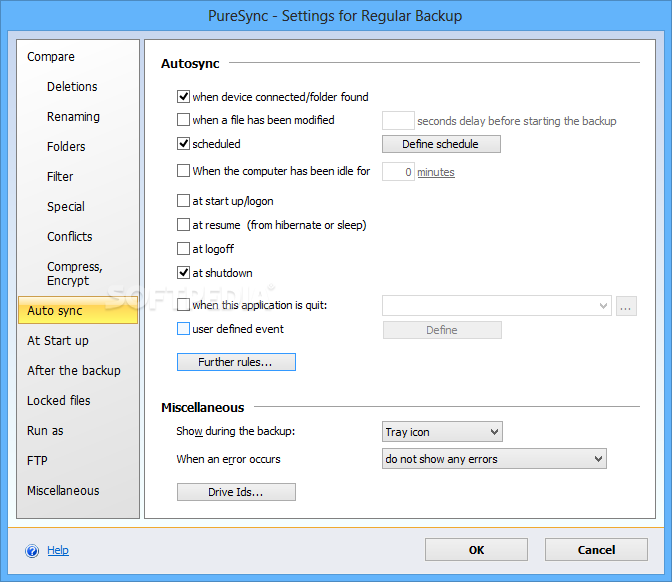Enable at resume from hibernate or sleep
The width and height of the screenshot is (672, 582).
click(183, 225)
